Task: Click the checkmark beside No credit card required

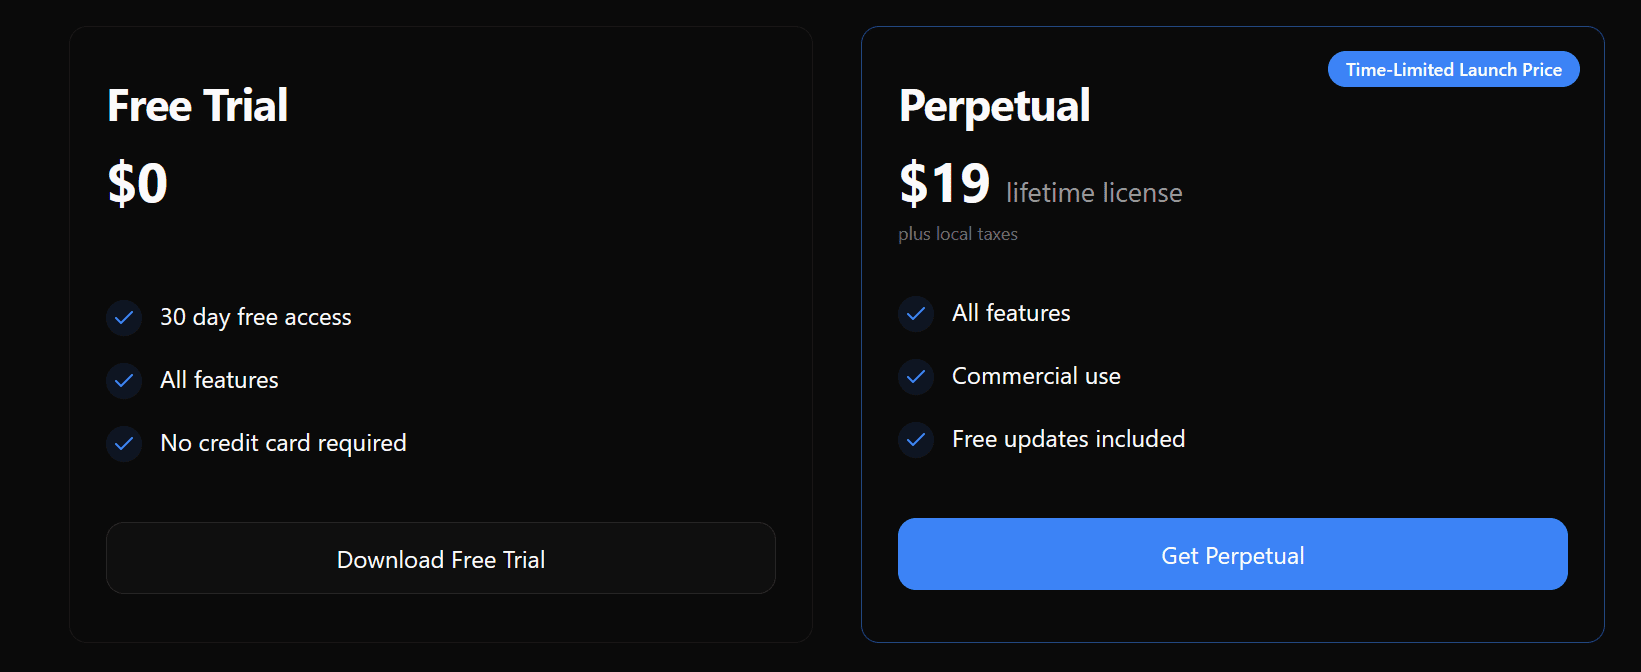Action: pyautogui.click(x=123, y=444)
